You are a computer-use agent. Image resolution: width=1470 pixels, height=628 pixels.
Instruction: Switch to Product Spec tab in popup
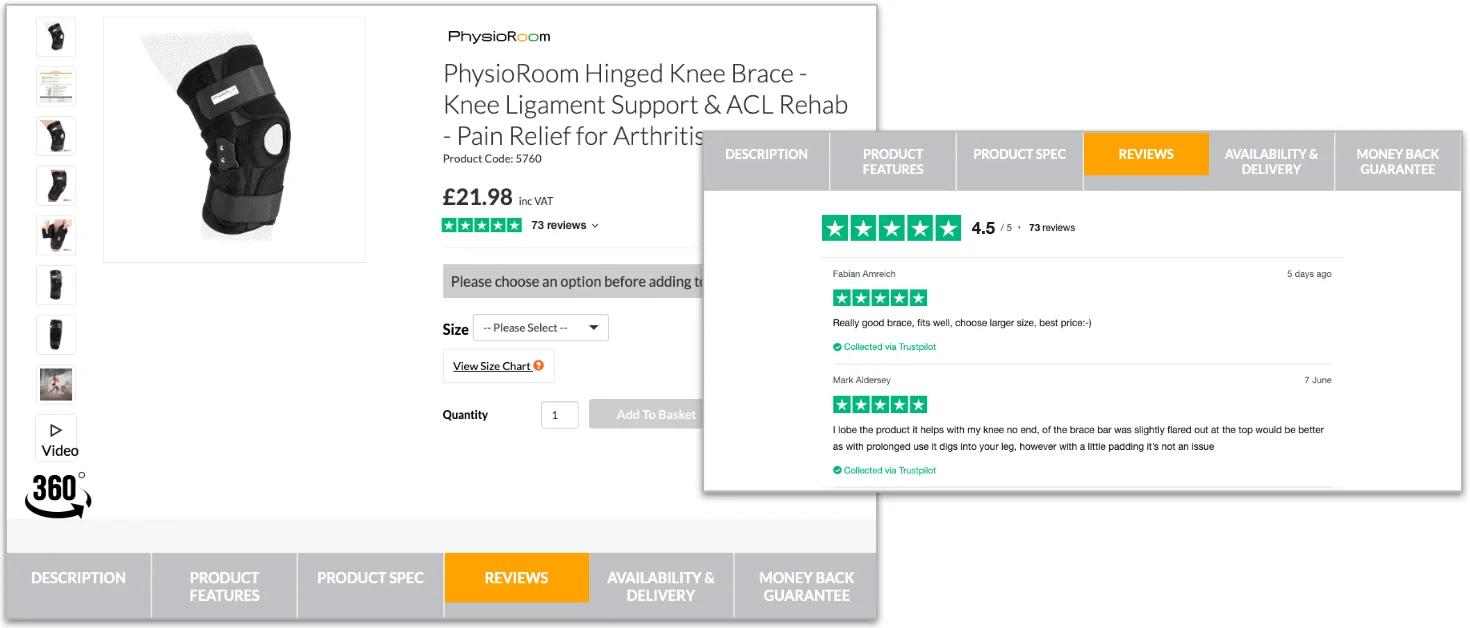tap(1019, 155)
